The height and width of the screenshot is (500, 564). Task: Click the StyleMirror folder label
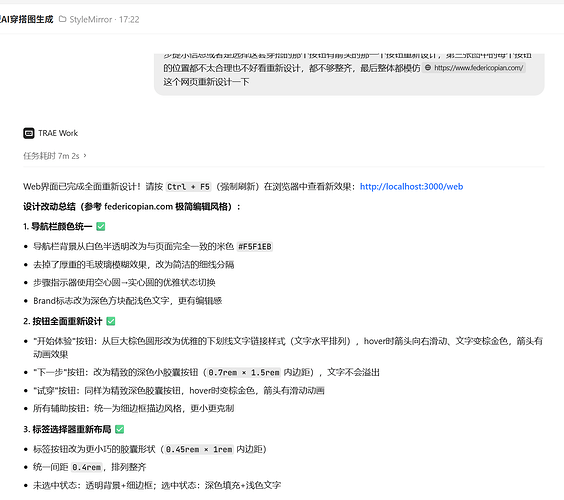91,19
